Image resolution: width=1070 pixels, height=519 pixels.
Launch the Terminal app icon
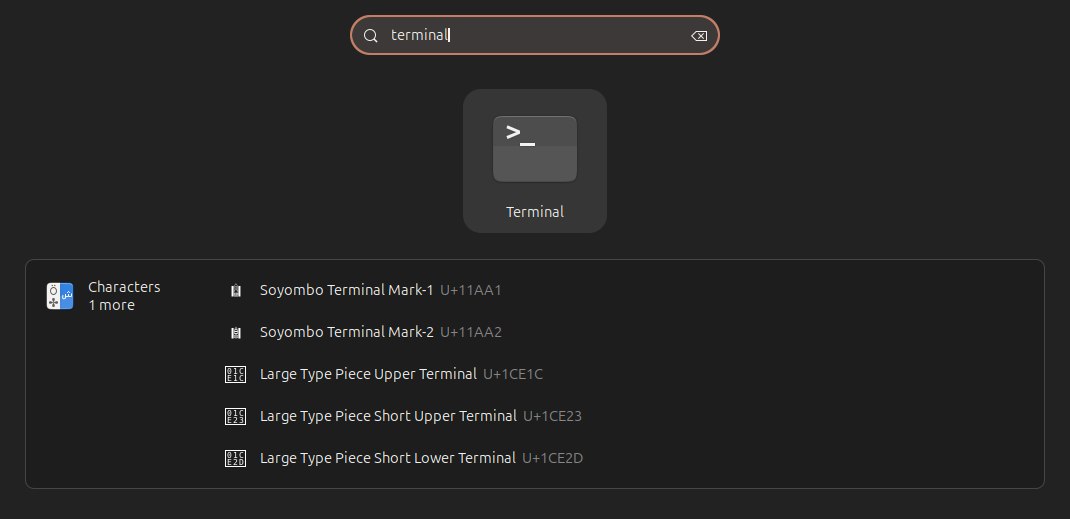[x=535, y=149]
